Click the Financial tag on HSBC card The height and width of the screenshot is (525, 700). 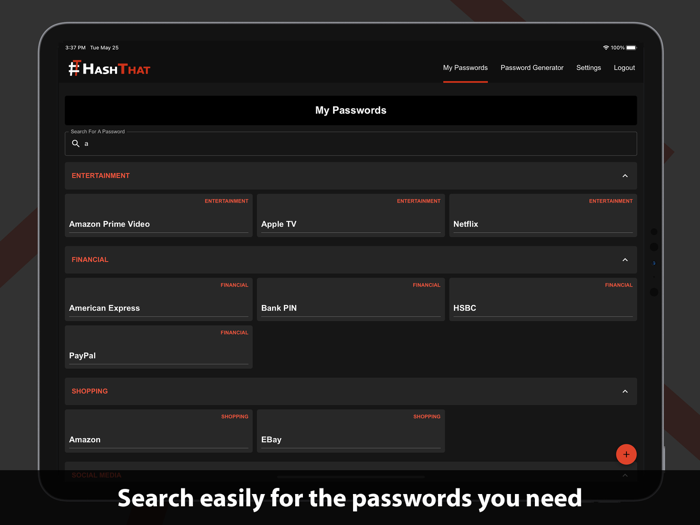click(x=619, y=285)
